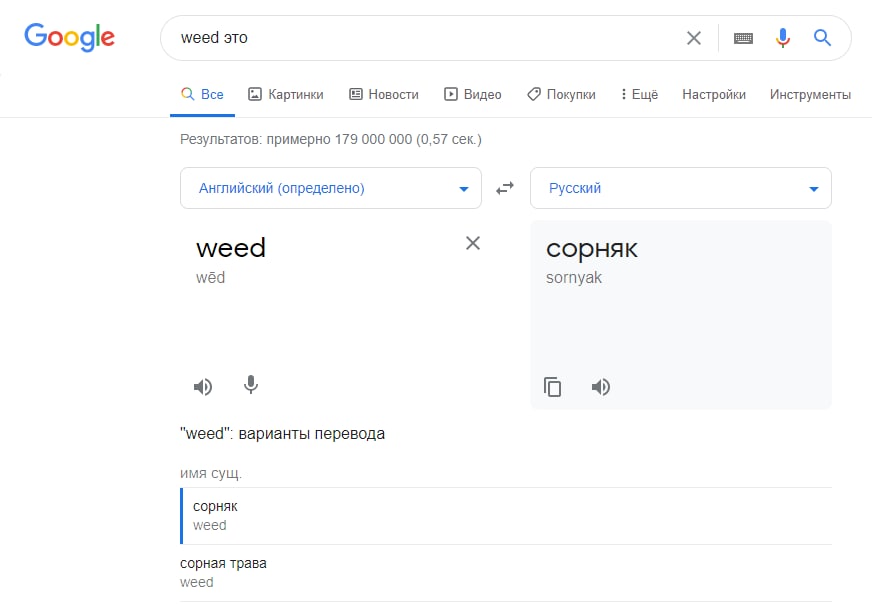The image size is (872, 604).
Task: Open Инструменты options
Action: click(x=810, y=95)
